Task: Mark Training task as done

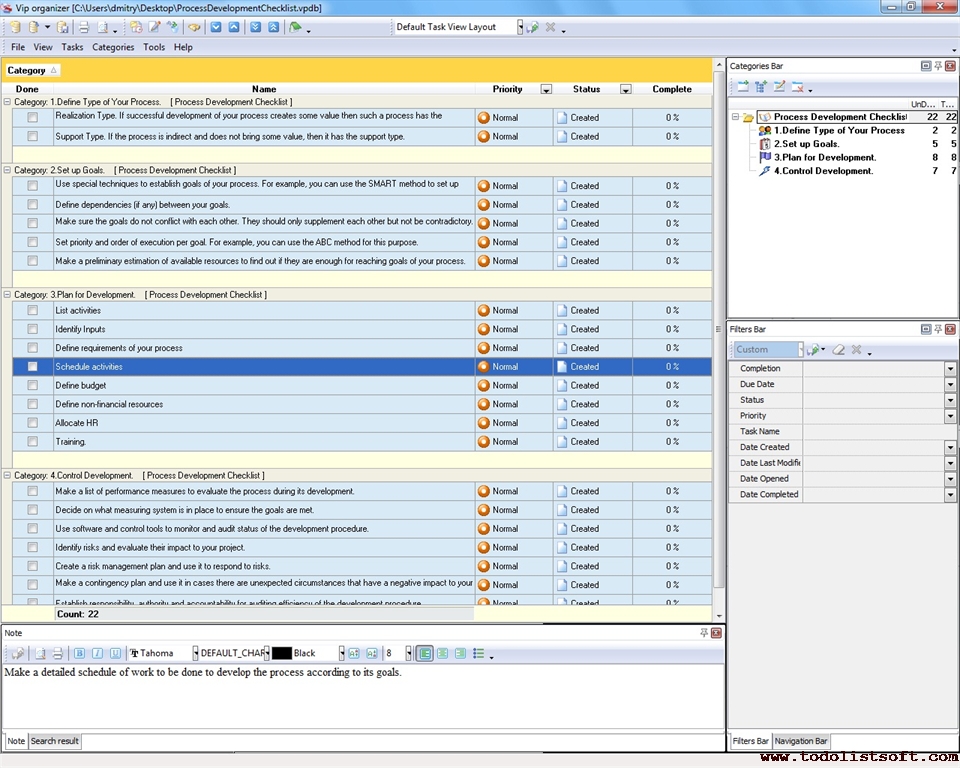Action: click(32, 441)
